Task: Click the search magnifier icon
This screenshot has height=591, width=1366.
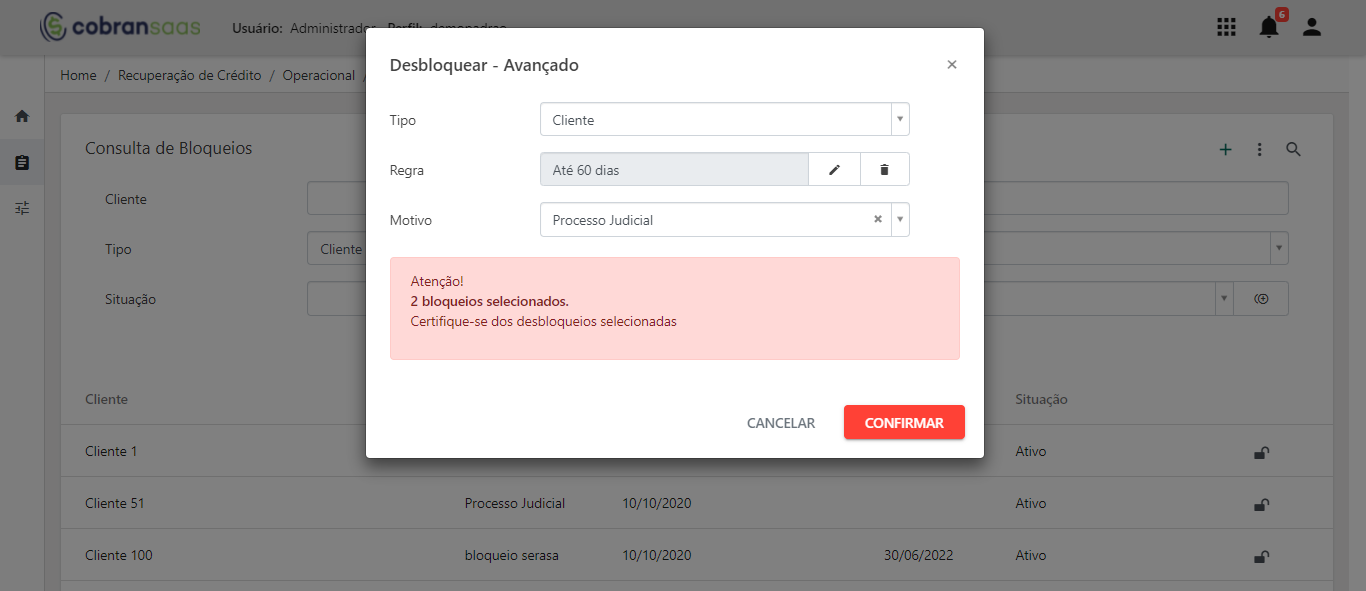Action: pos(1293,150)
